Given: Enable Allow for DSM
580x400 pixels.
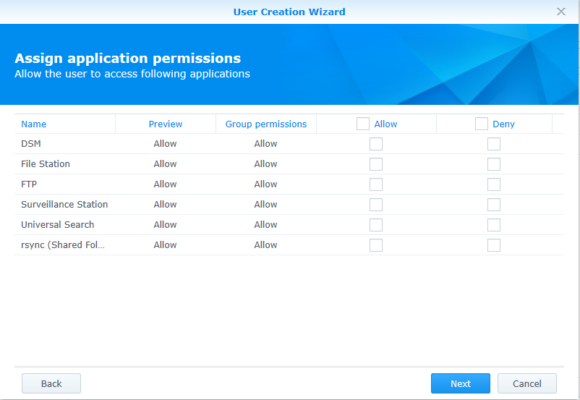Looking at the screenshot, I should point(376,144).
